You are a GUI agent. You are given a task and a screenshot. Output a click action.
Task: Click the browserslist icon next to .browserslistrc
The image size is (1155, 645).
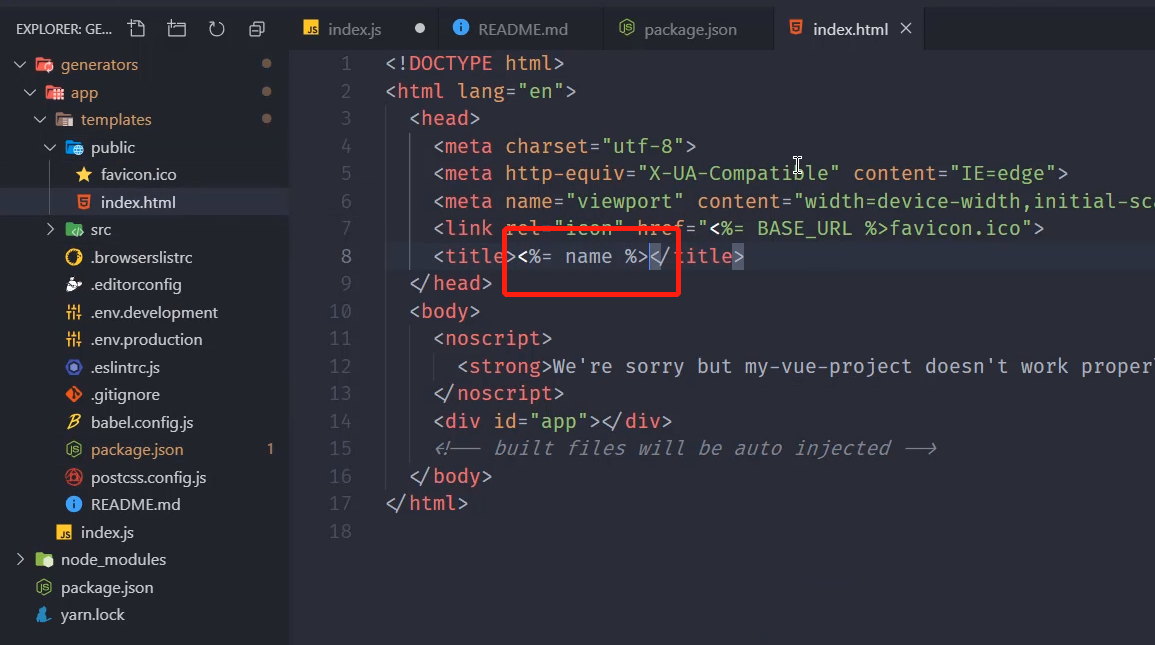click(74, 257)
